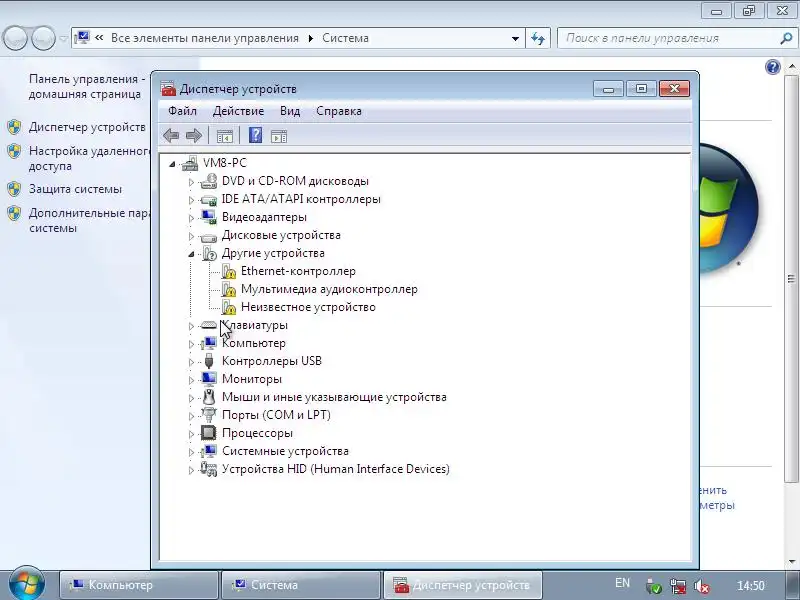Click the network tray icon with red X
The height and width of the screenshot is (600, 800).
tap(678, 586)
